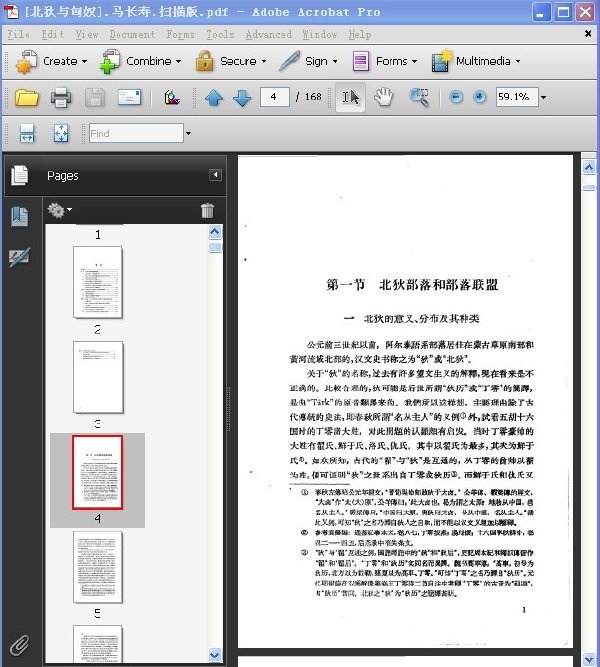
Task: Select page 4 thumbnail
Action: [x=98, y=567]
